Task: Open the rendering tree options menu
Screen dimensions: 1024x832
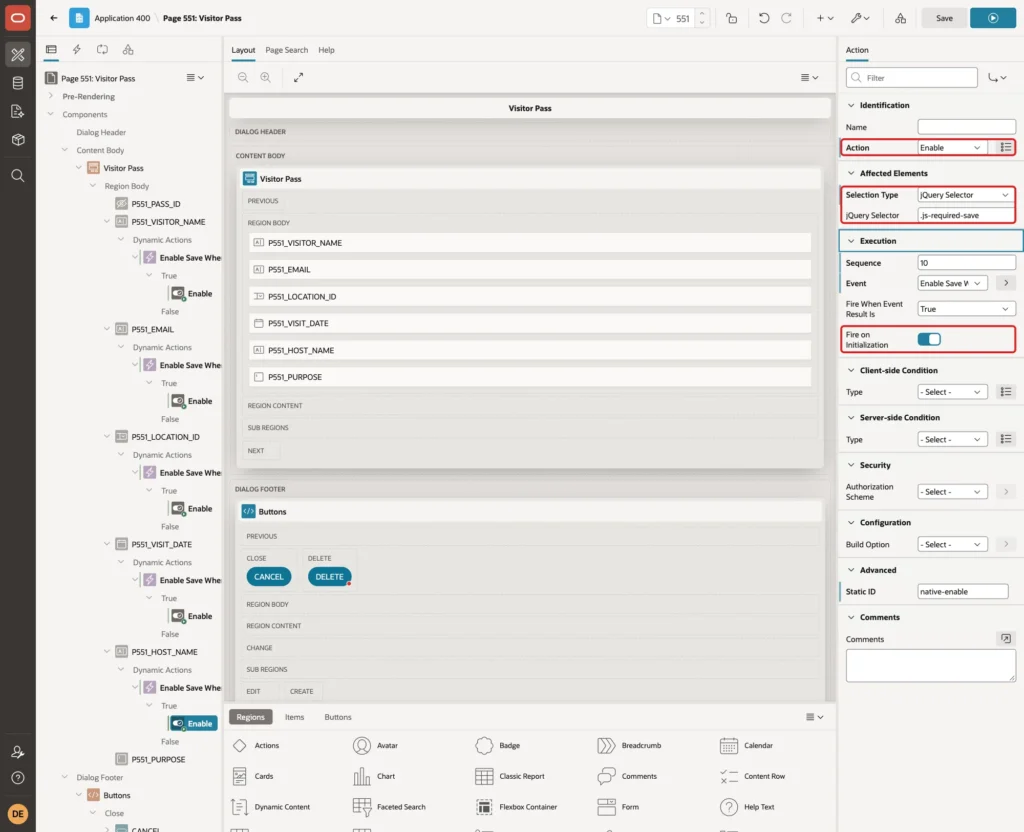Action: pyautogui.click(x=195, y=78)
